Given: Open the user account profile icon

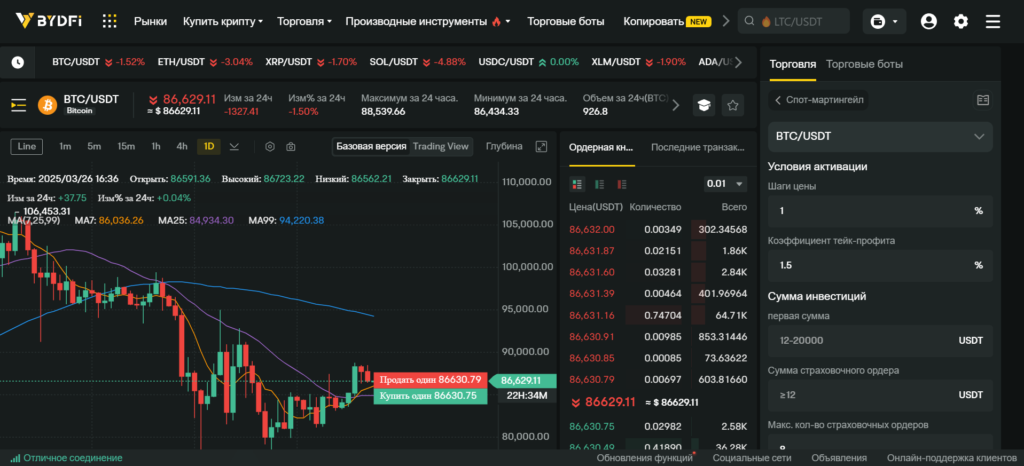Looking at the screenshot, I should point(929,21).
